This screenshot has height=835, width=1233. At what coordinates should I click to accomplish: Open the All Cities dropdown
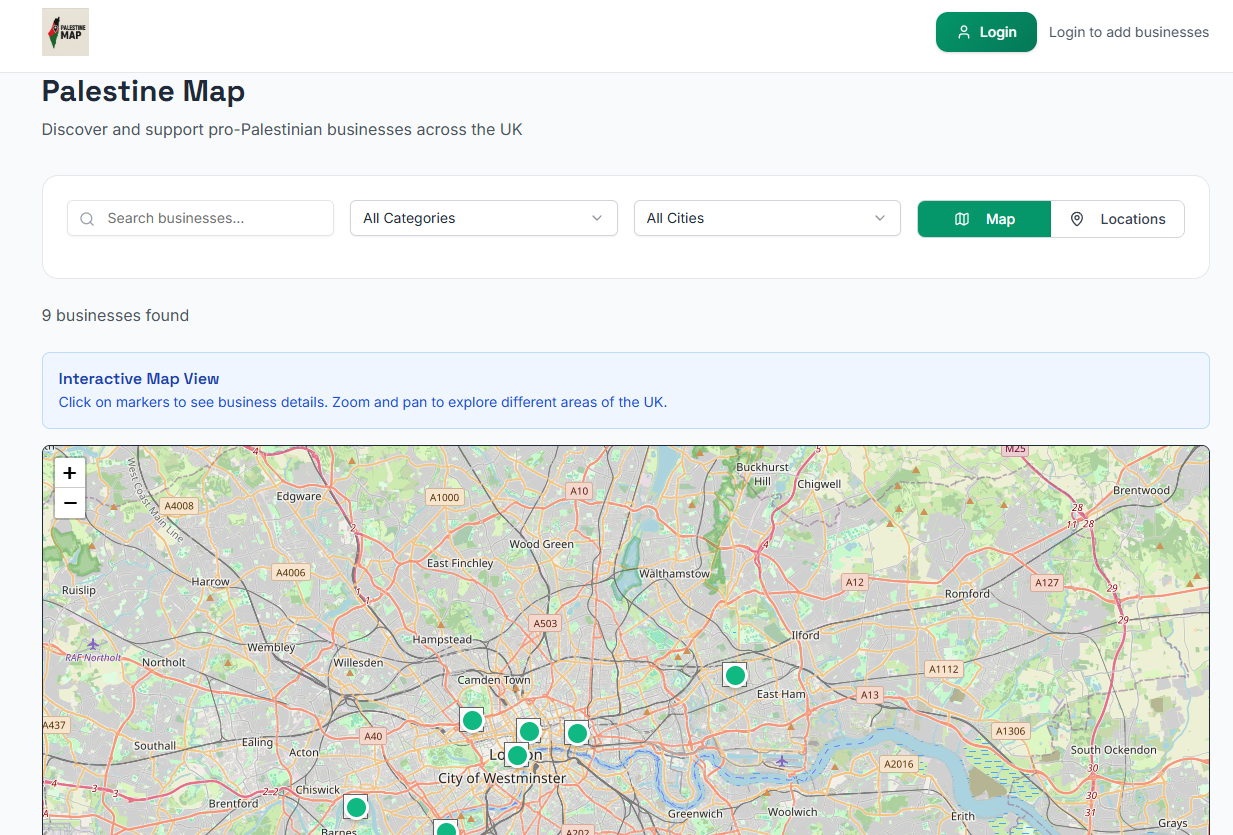(x=767, y=218)
